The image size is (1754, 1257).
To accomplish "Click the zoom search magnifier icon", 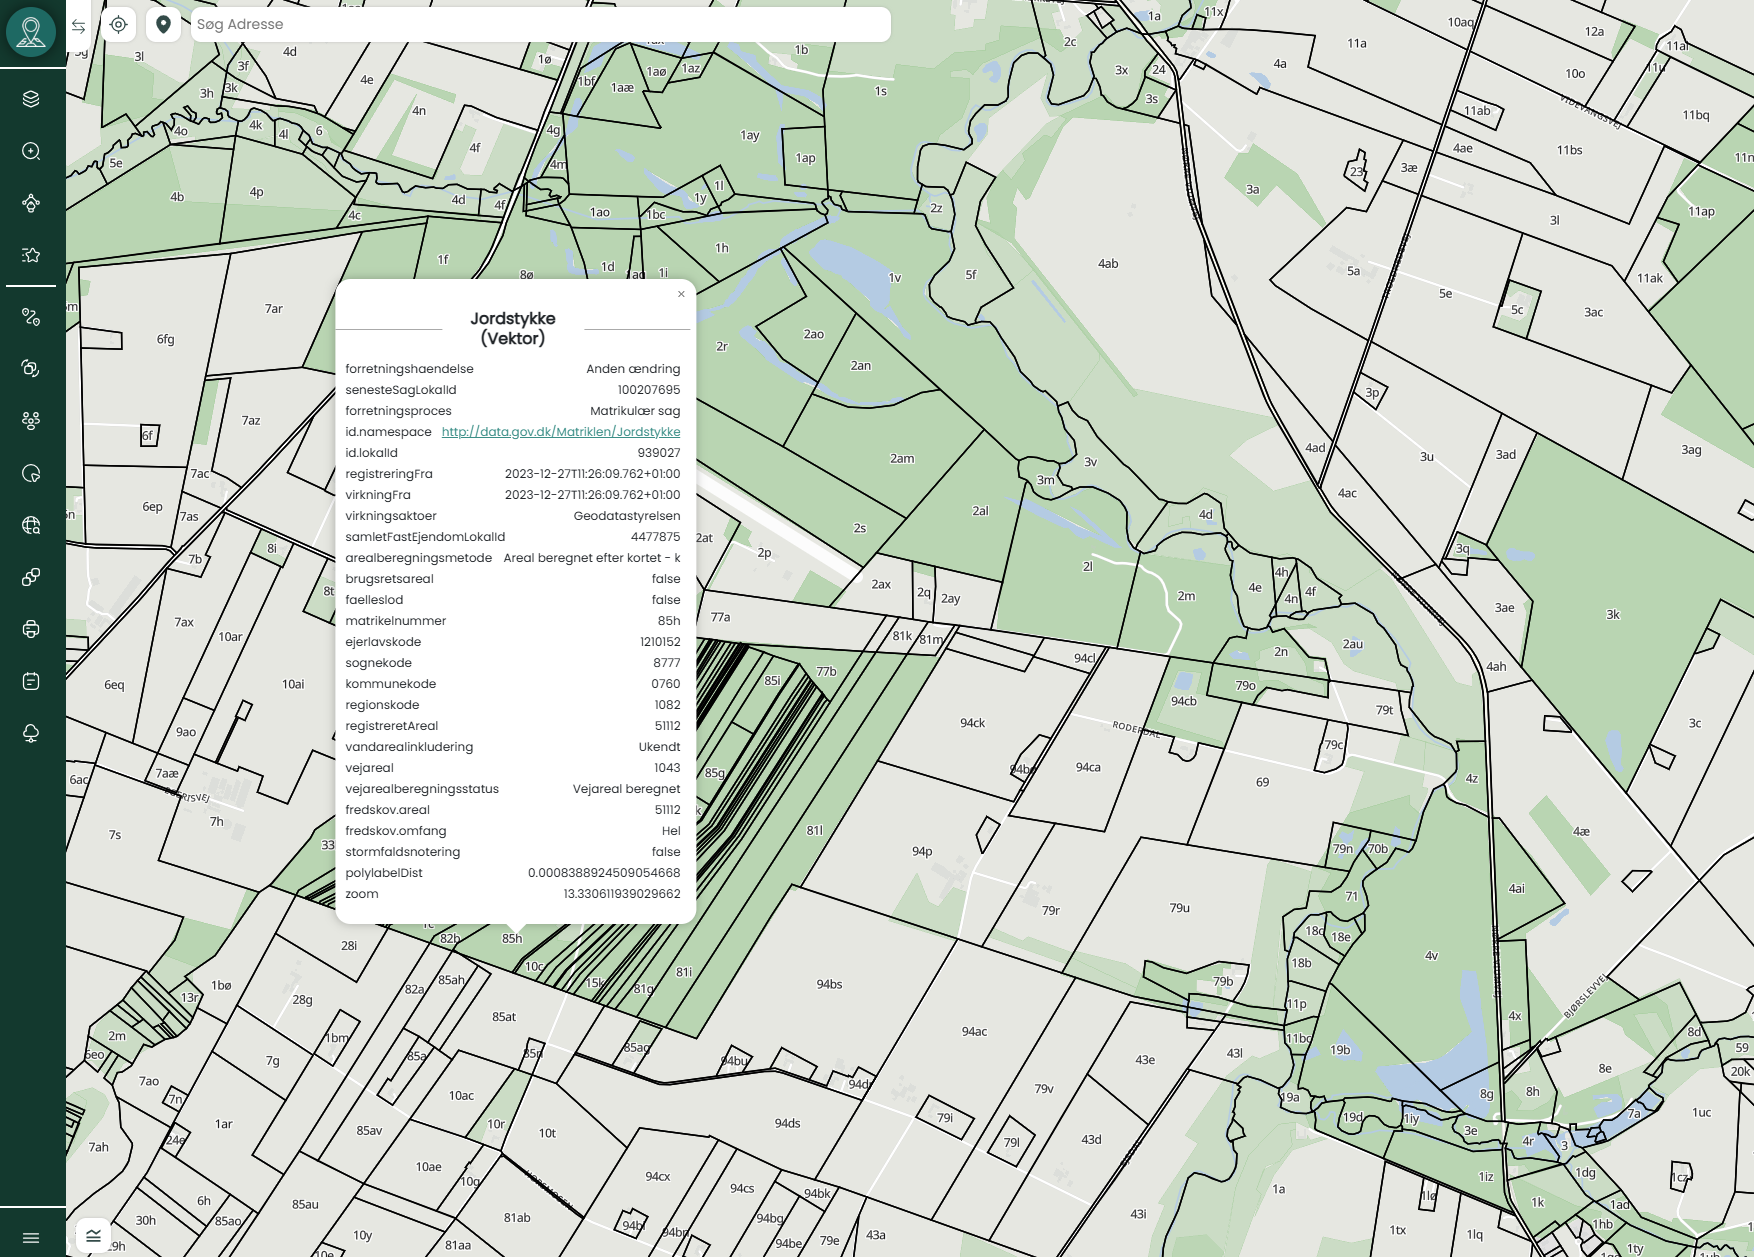I will pos(31,151).
